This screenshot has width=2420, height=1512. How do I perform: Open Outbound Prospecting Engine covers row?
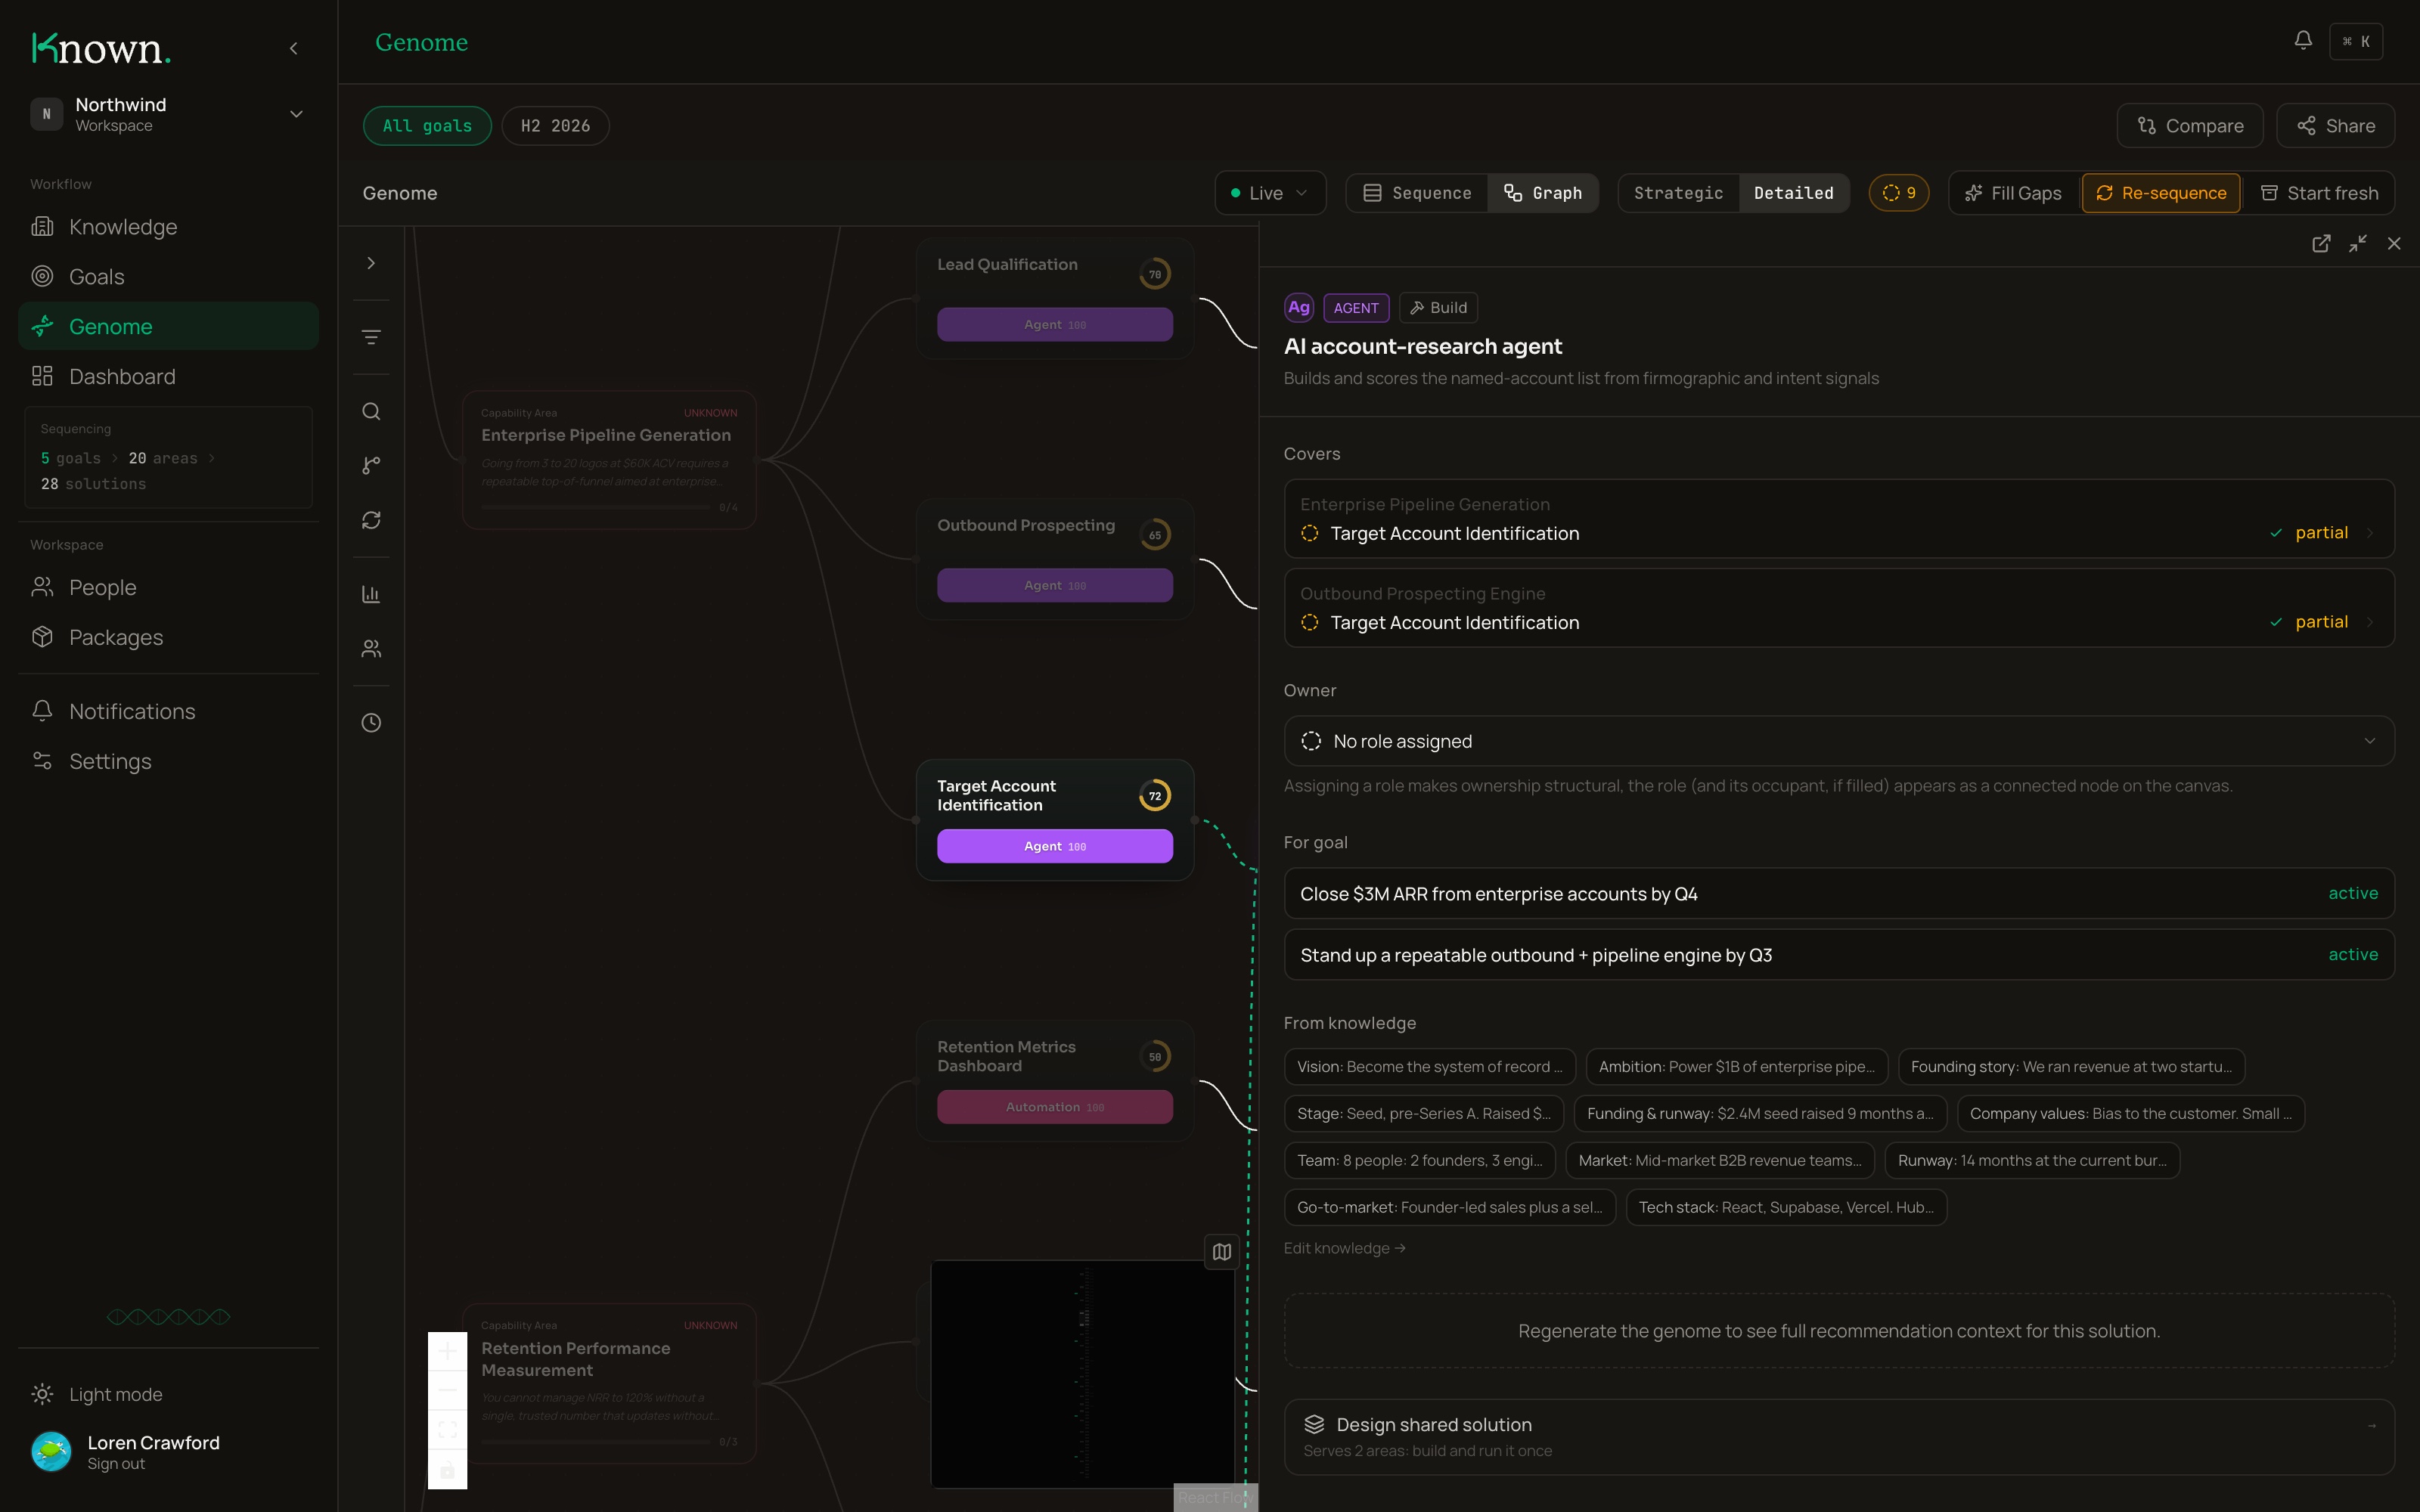[1838, 608]
